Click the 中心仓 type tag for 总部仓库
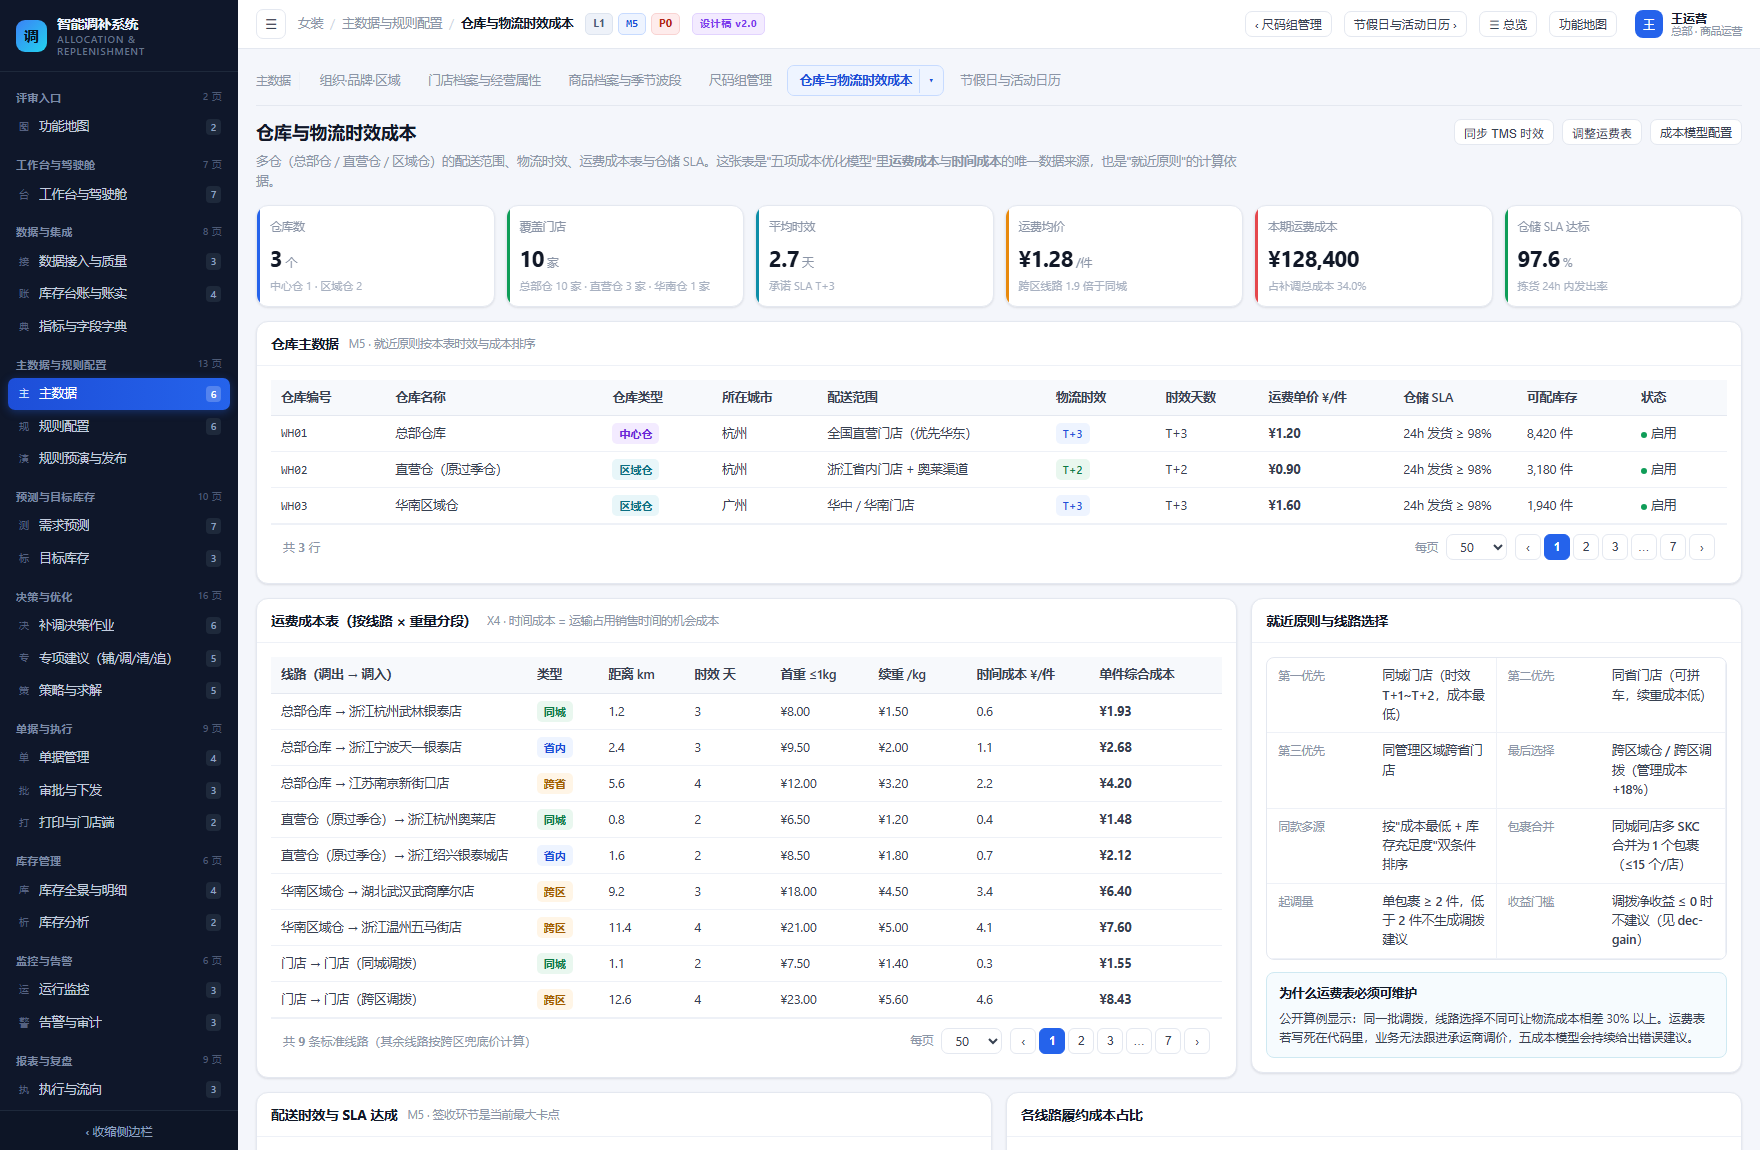Viewport: 1760px width, 1150px height. click(x=635, y=434)
